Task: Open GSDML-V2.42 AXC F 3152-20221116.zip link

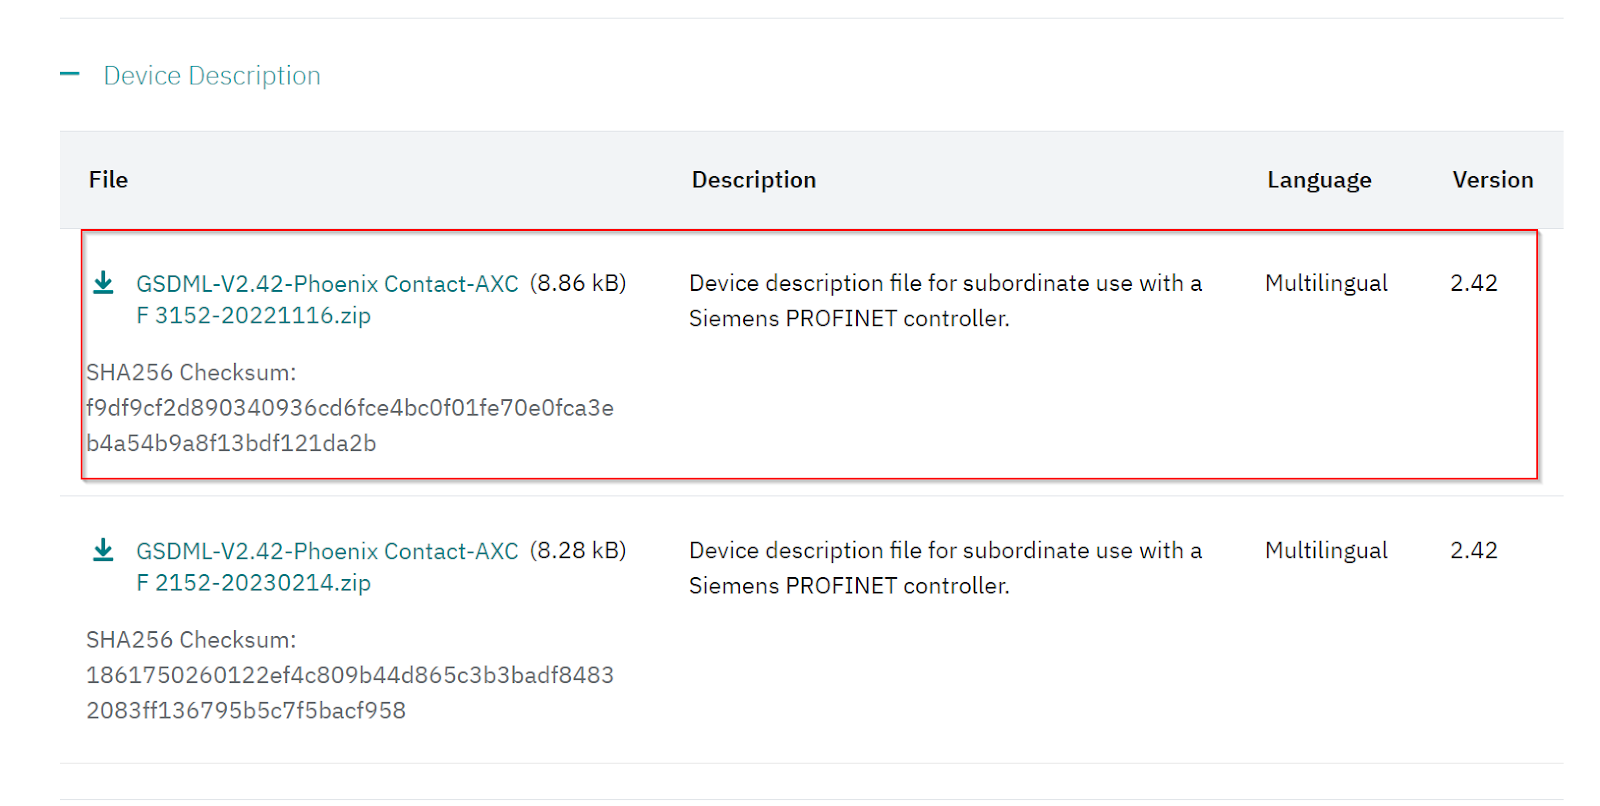Action: tap(327, 299)
